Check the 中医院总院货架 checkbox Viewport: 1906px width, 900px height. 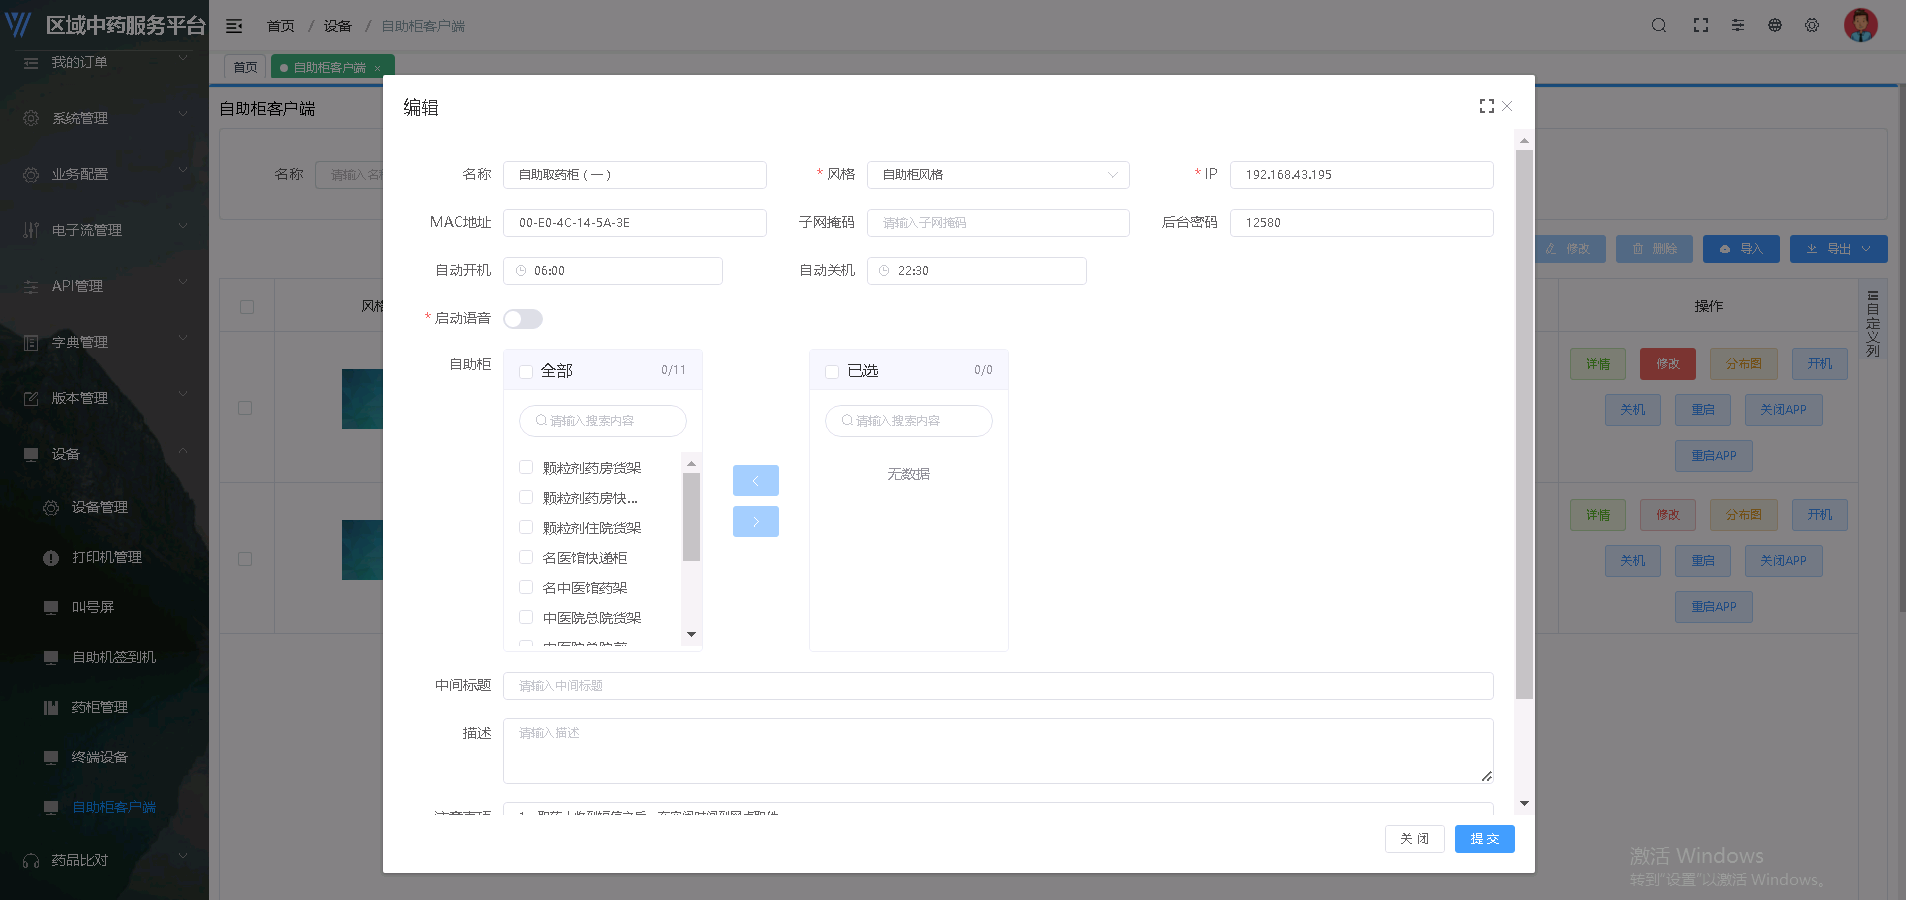(526, 617)
